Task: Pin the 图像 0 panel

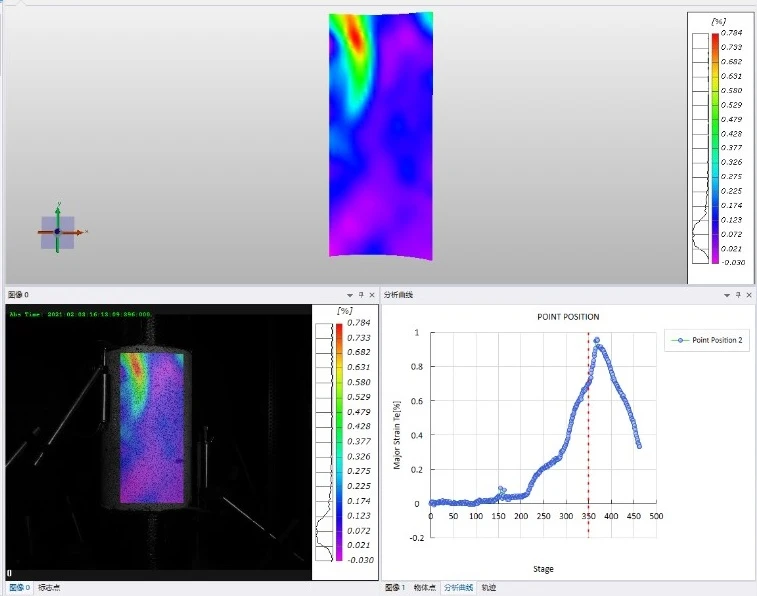Action: pyautogui.click(x=361, y=295)
